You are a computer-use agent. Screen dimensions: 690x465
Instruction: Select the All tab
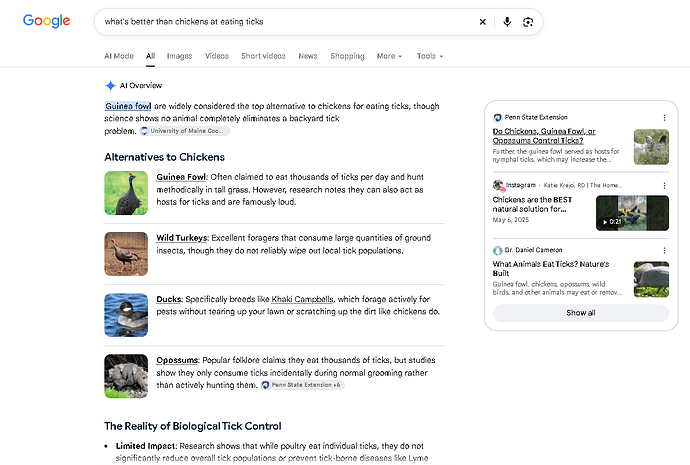point(150,56)
